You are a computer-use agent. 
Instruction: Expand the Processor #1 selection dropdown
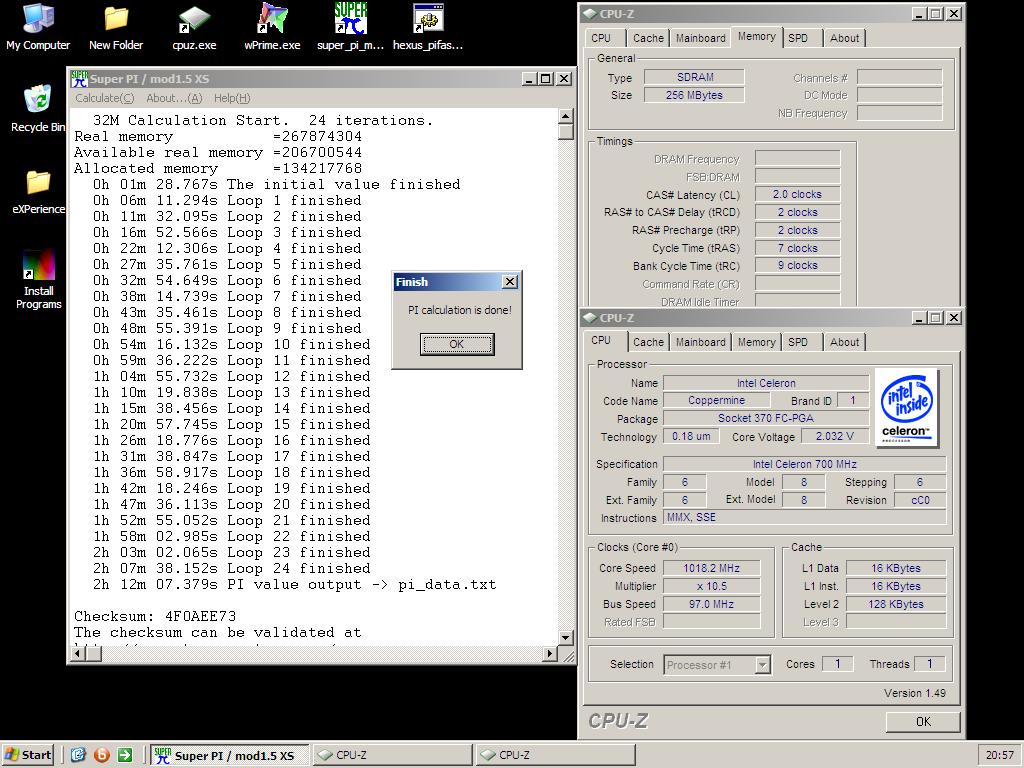click(x=762, y=665)
